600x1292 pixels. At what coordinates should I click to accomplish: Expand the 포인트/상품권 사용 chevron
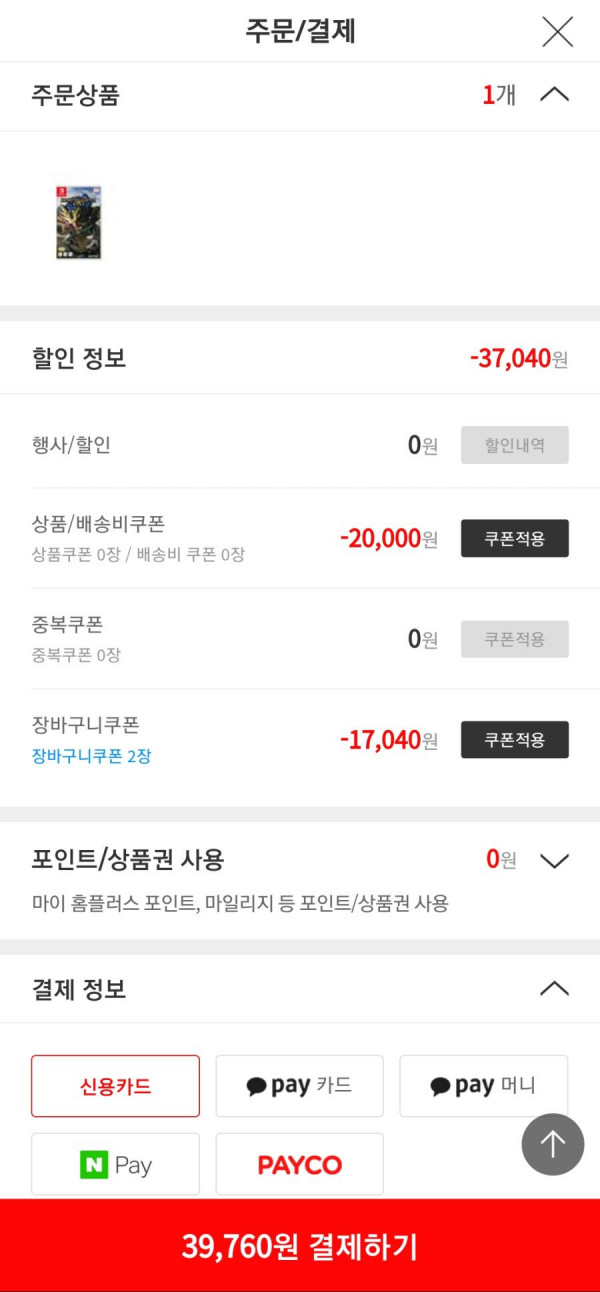point(554,860)
